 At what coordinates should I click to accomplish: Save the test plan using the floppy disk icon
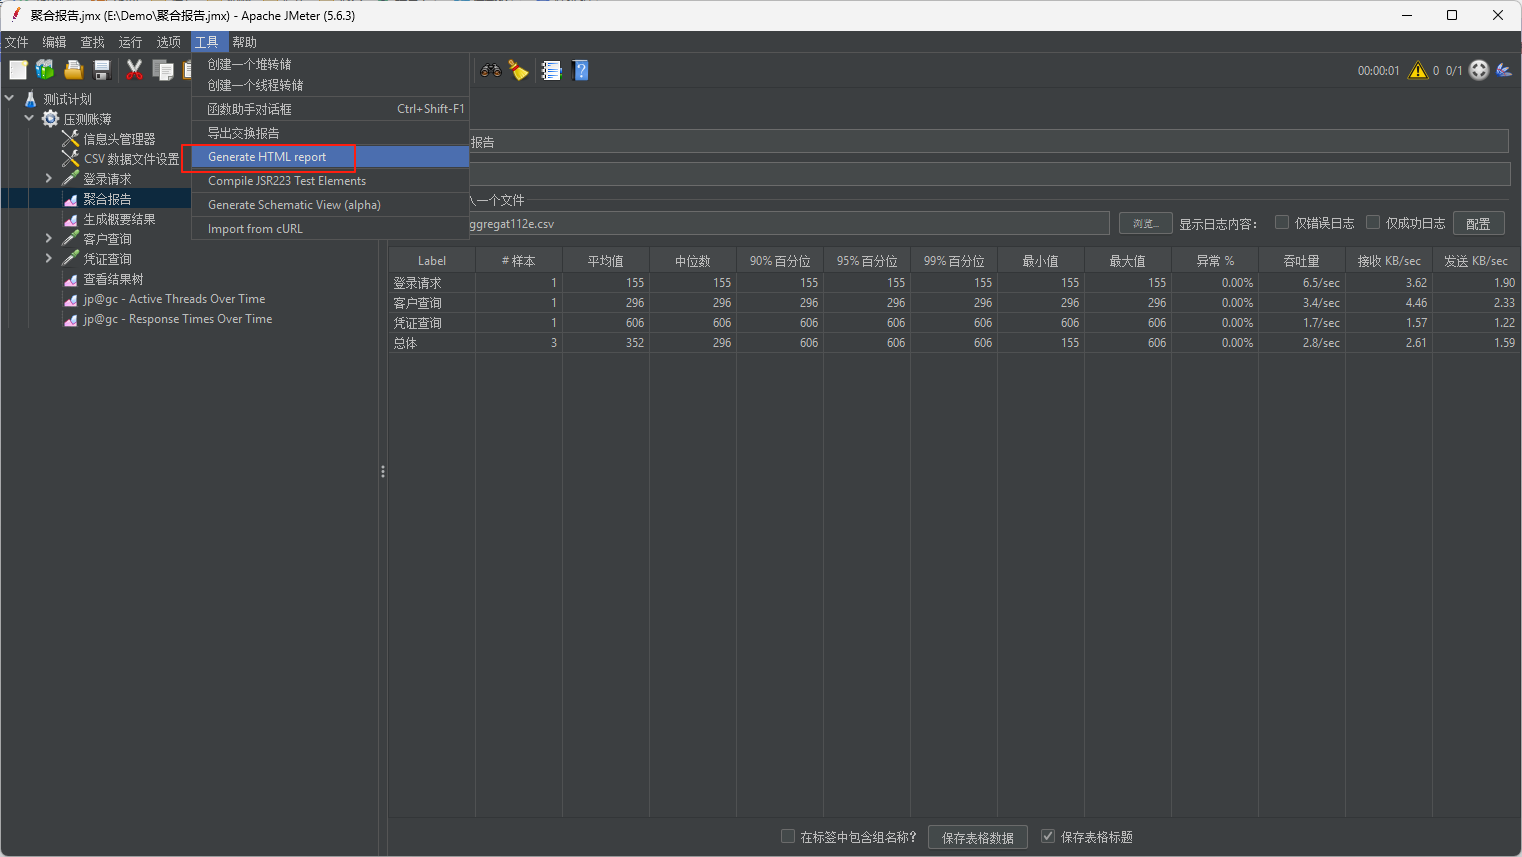point(101,69)
